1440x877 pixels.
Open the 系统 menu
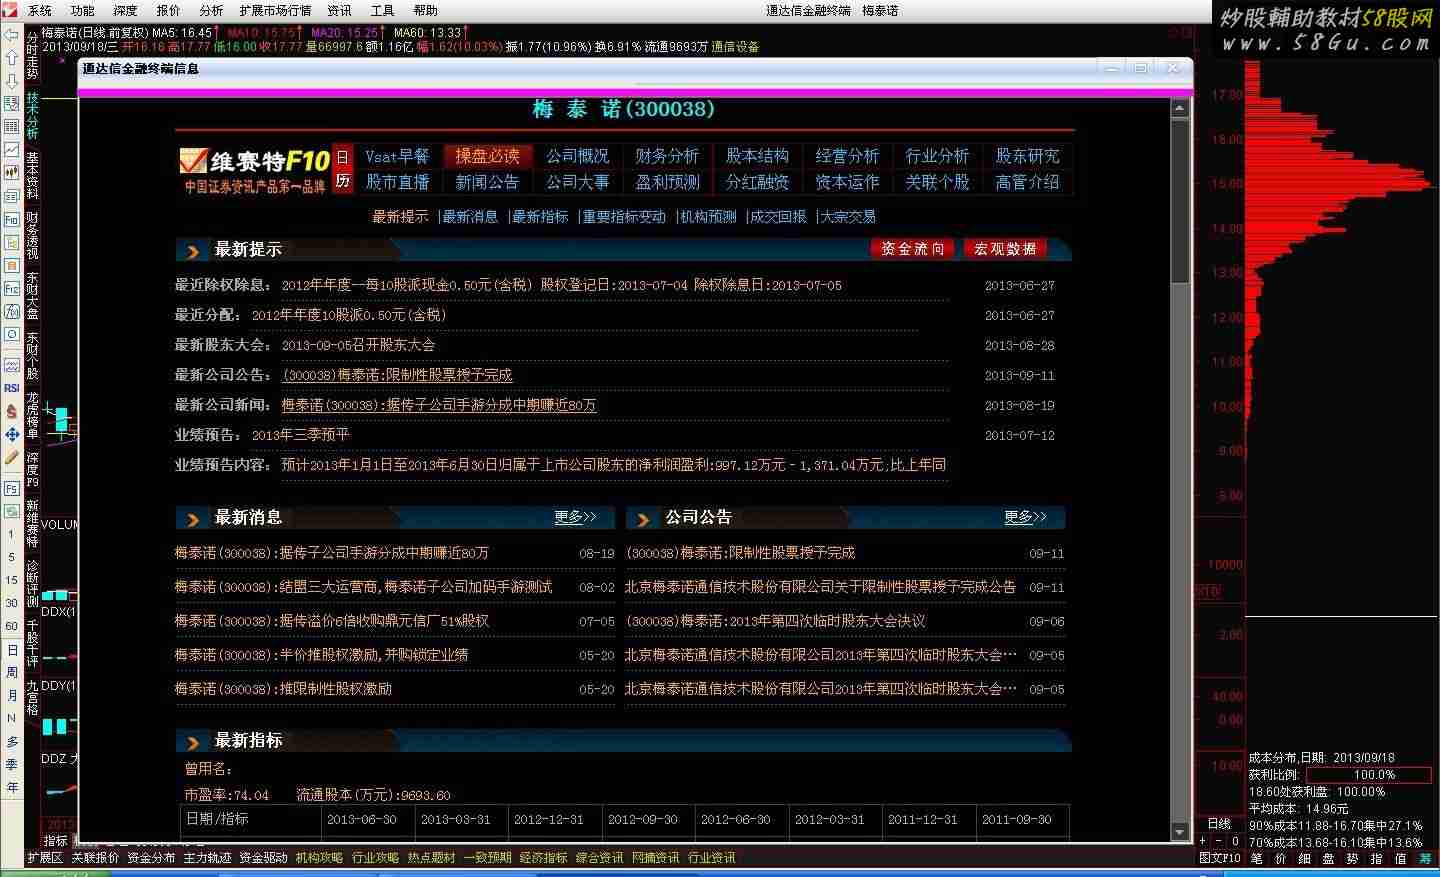(40, 10)
